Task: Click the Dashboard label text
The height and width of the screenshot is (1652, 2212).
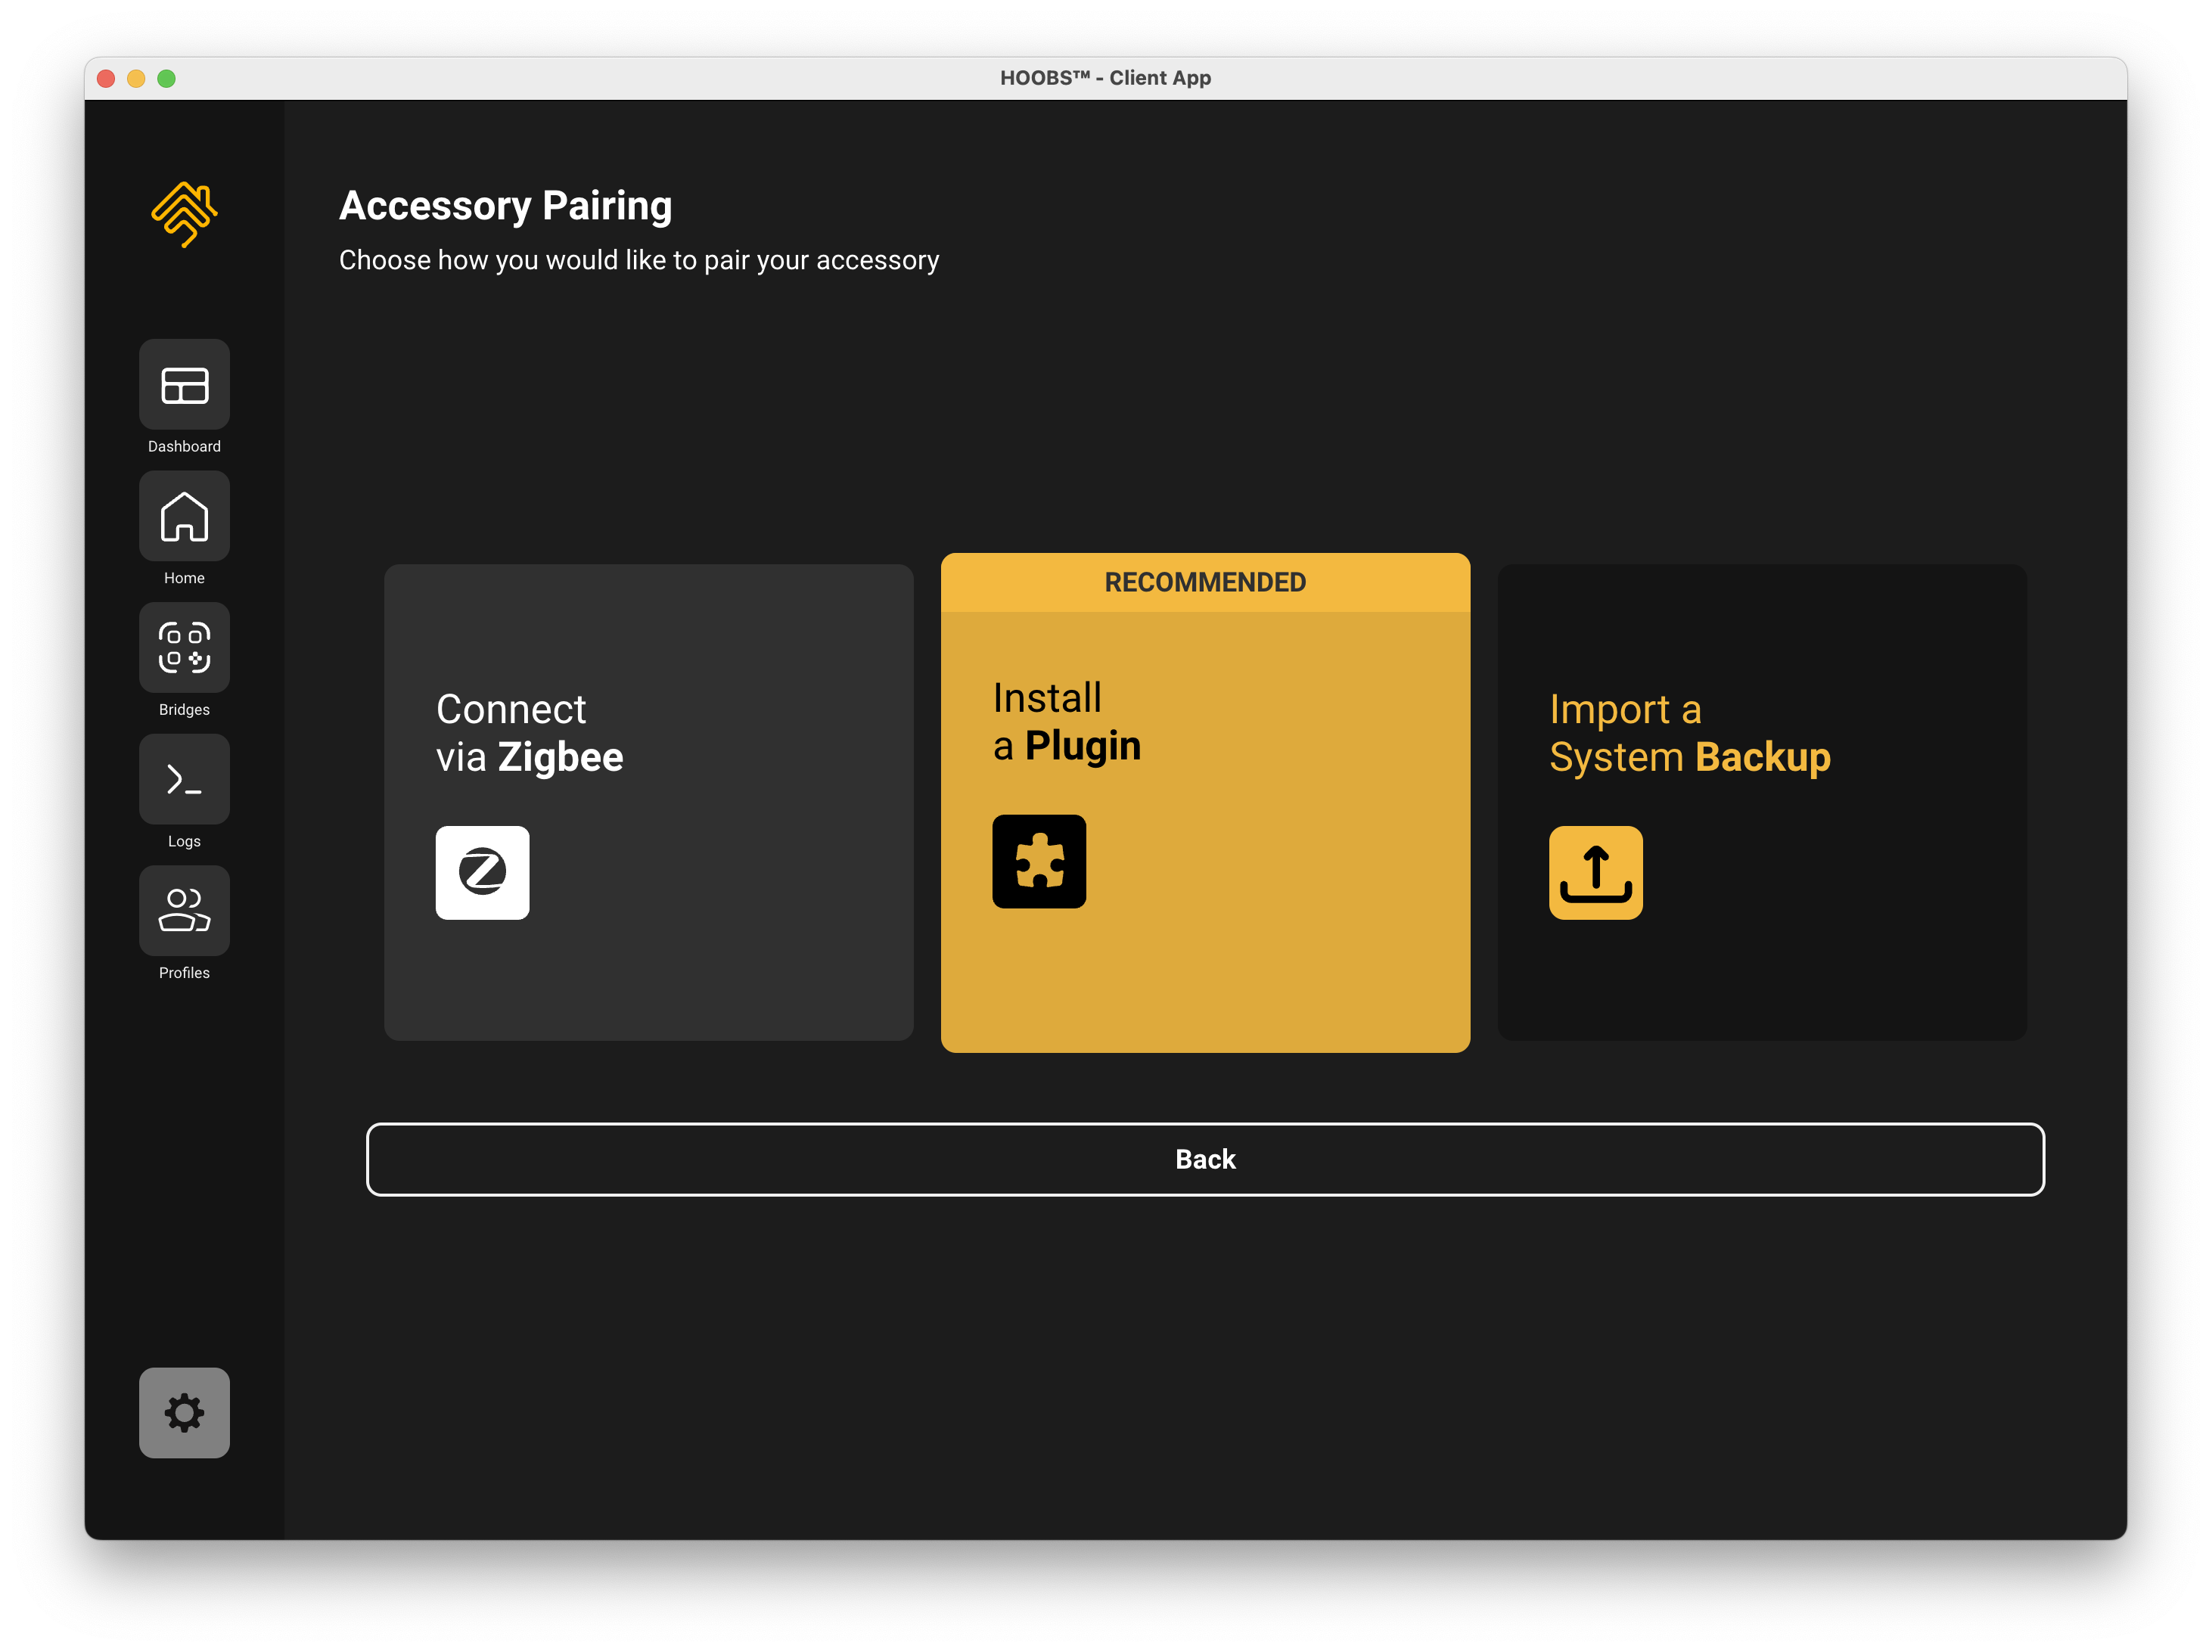Action: click(184, 446)
